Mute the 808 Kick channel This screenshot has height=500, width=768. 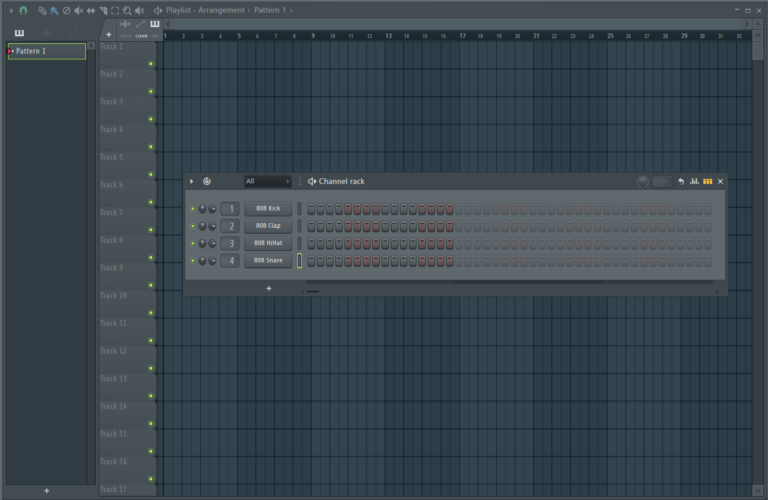tap(192, 209)
